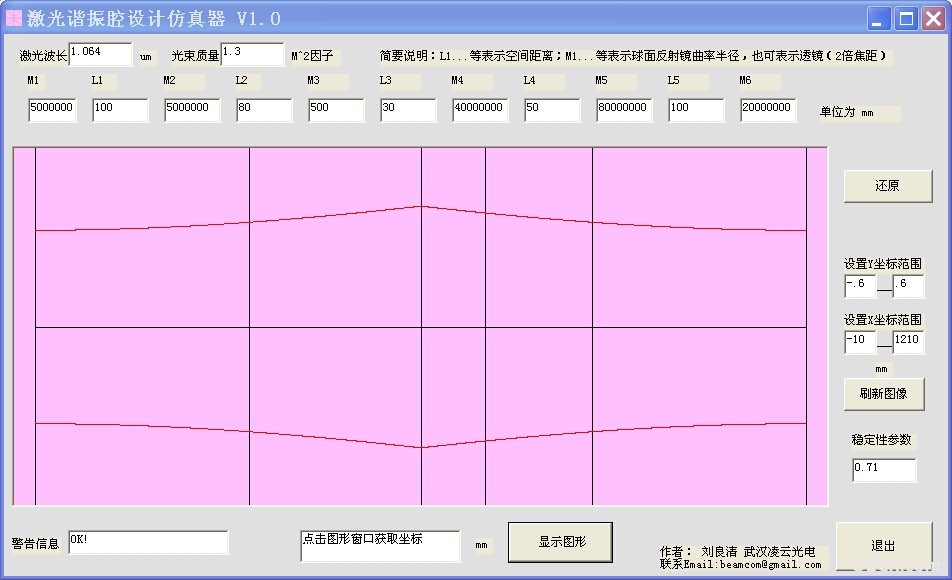
Task: Select the M2 input with 5000000
Action: click(x=192, y=110)
